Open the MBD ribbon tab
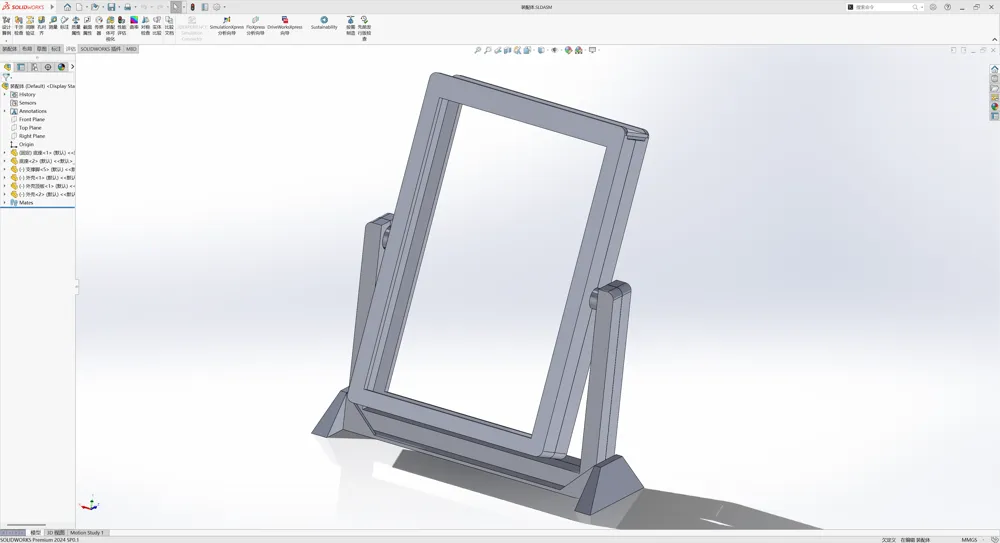This screenshot has height=543, width=1000. [x=131, y=48]
